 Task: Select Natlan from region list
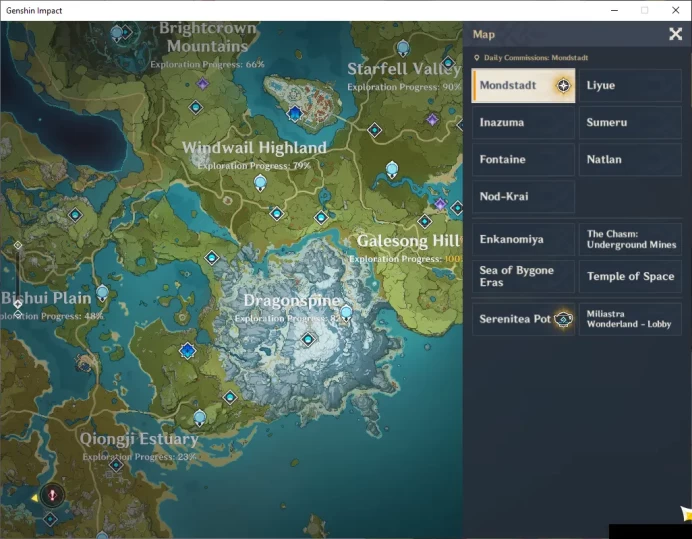coord(630,159)
